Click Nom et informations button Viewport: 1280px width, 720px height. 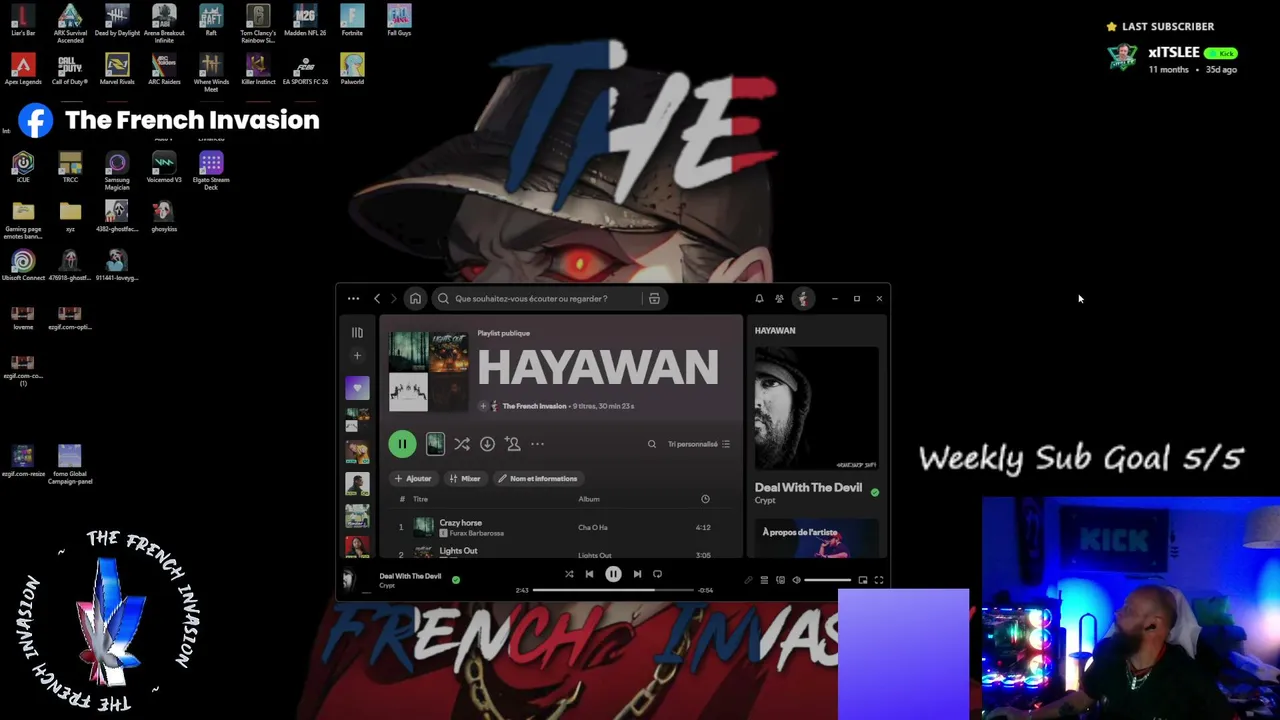click(537, 479)
